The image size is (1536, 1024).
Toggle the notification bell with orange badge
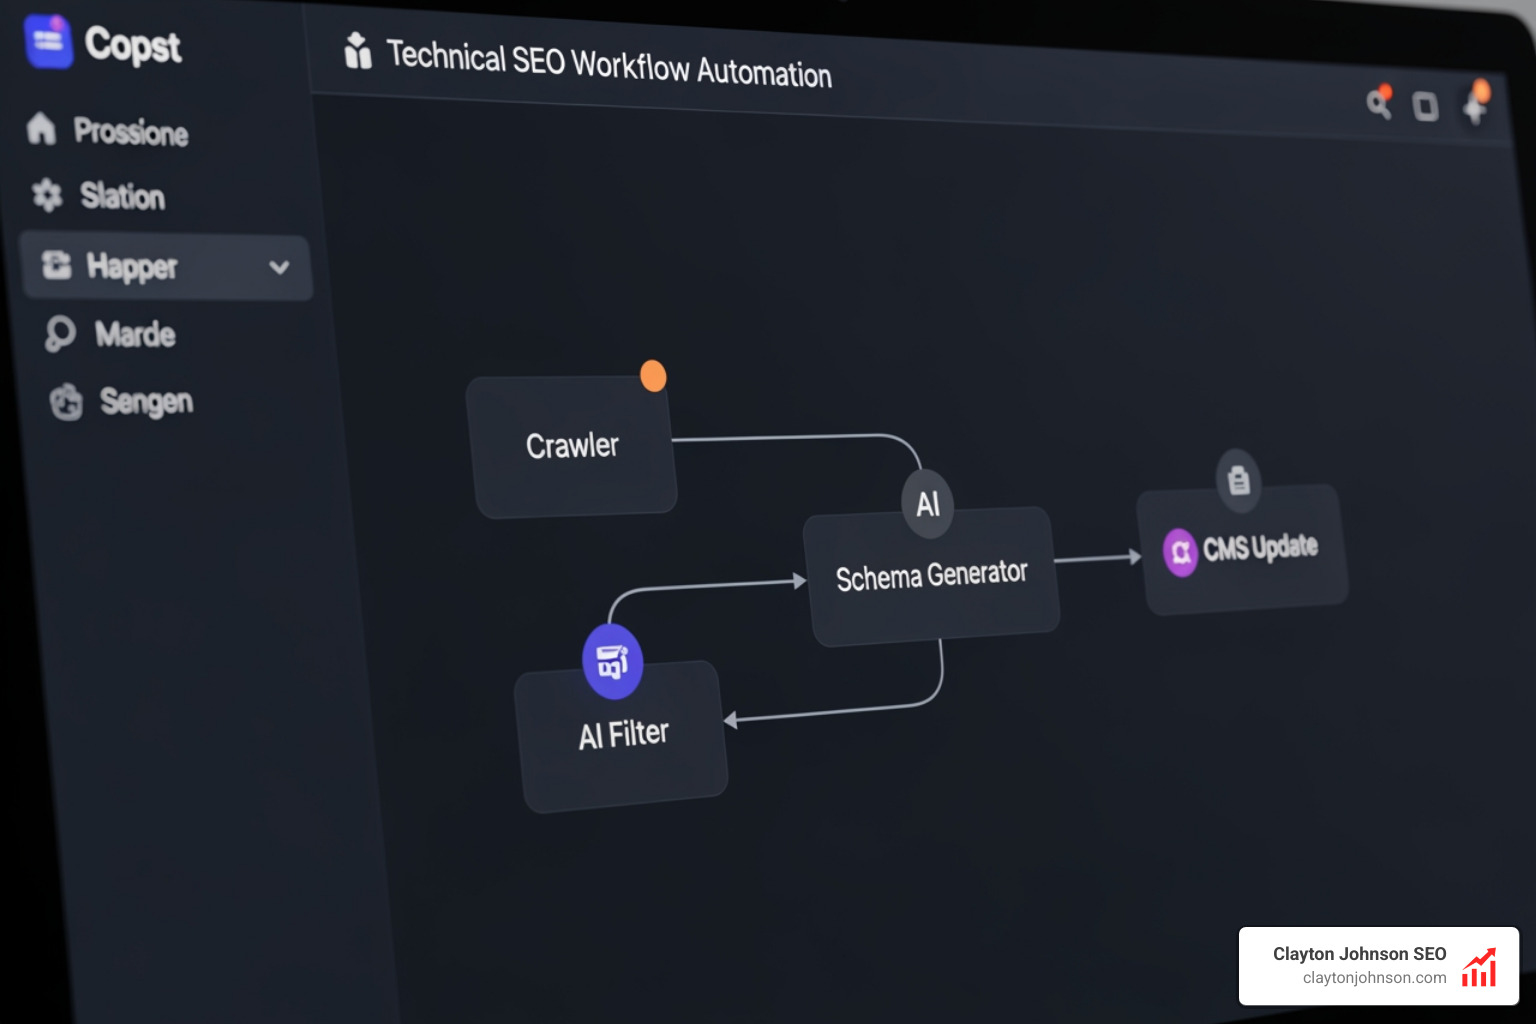click(x=1473, y=107)
